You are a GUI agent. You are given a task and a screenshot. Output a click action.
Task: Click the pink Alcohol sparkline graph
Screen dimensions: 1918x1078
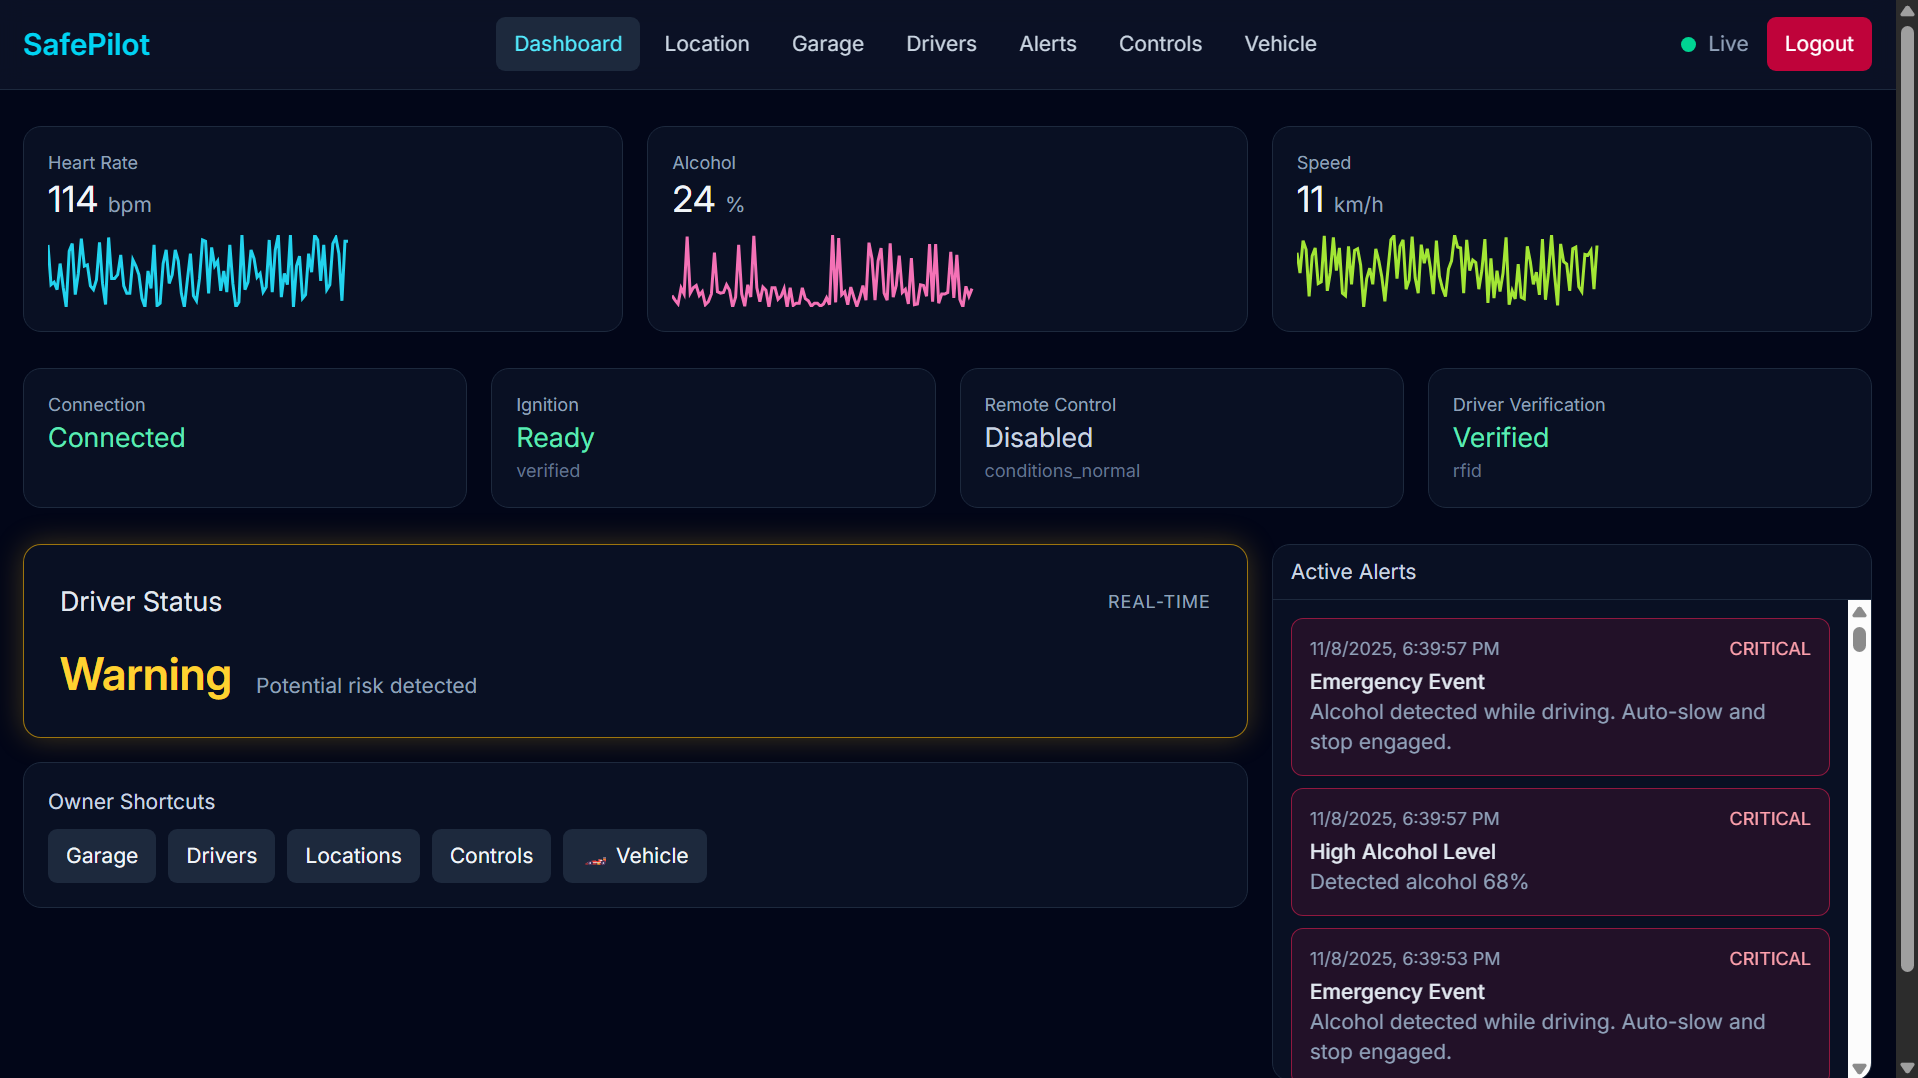pos(822,271)
